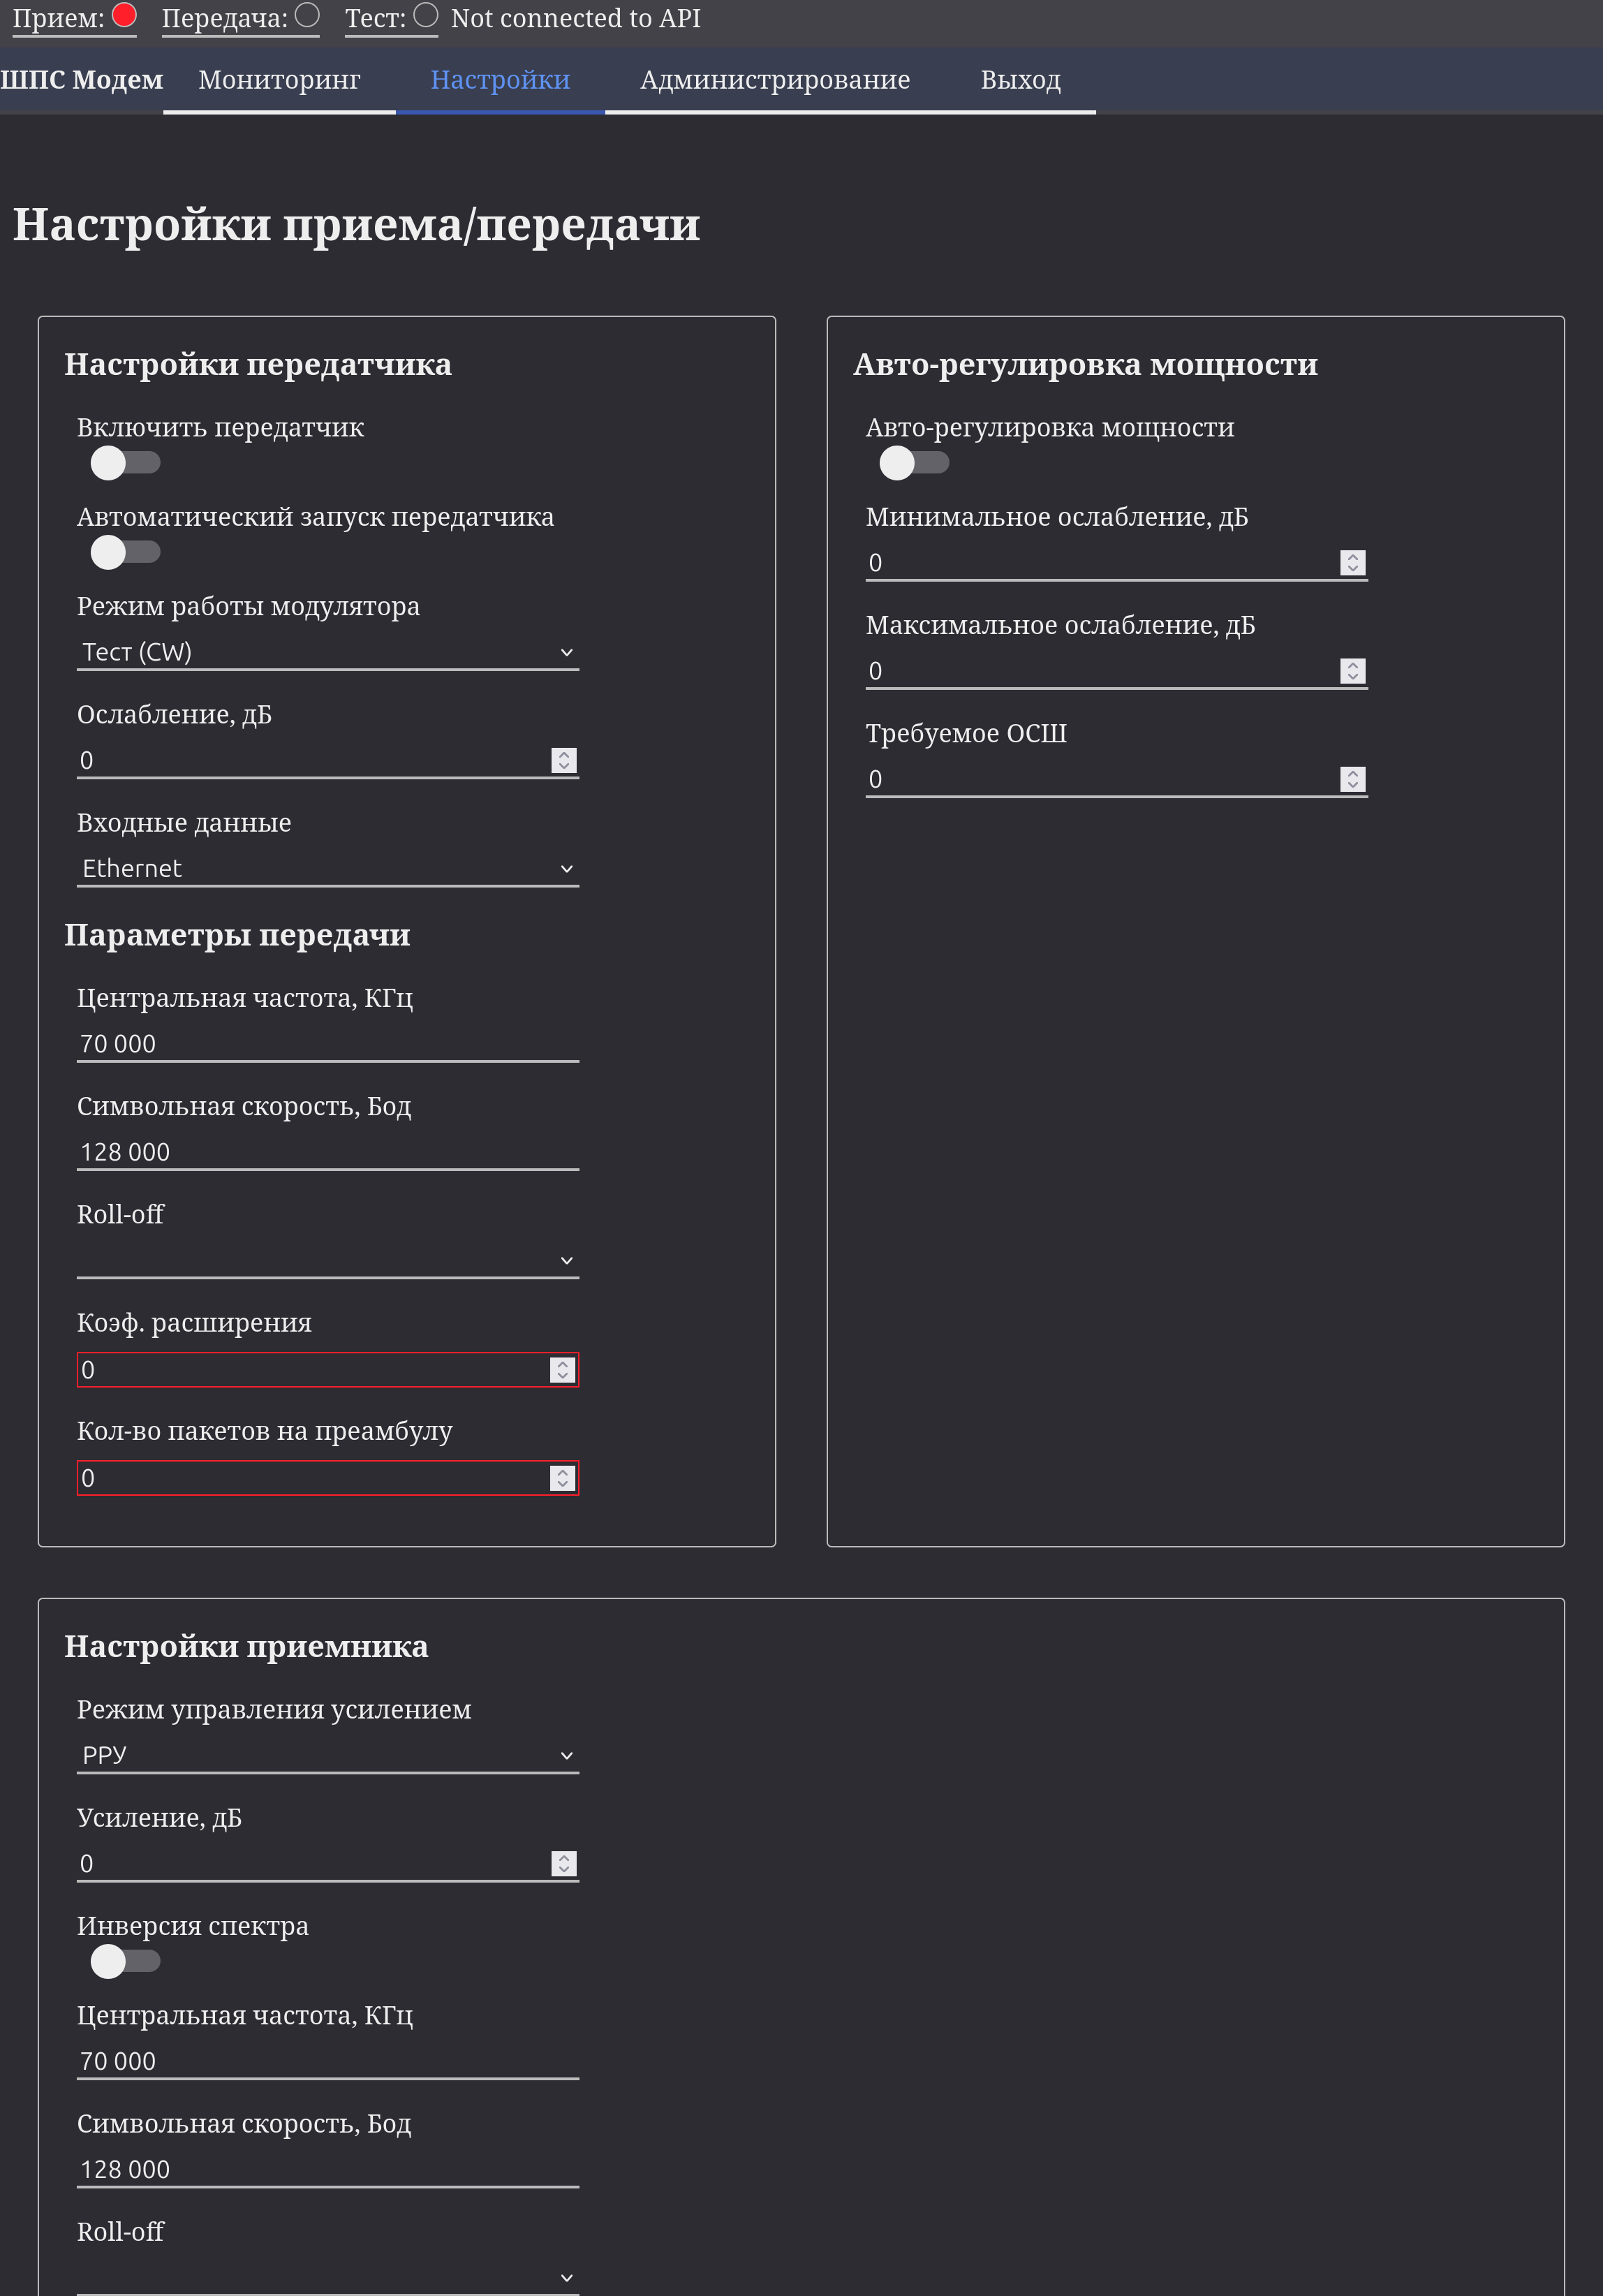Screen dimensions: 1603x2296
Task: Click the red Прием status indicator
Action: click(x=124, y=15)
